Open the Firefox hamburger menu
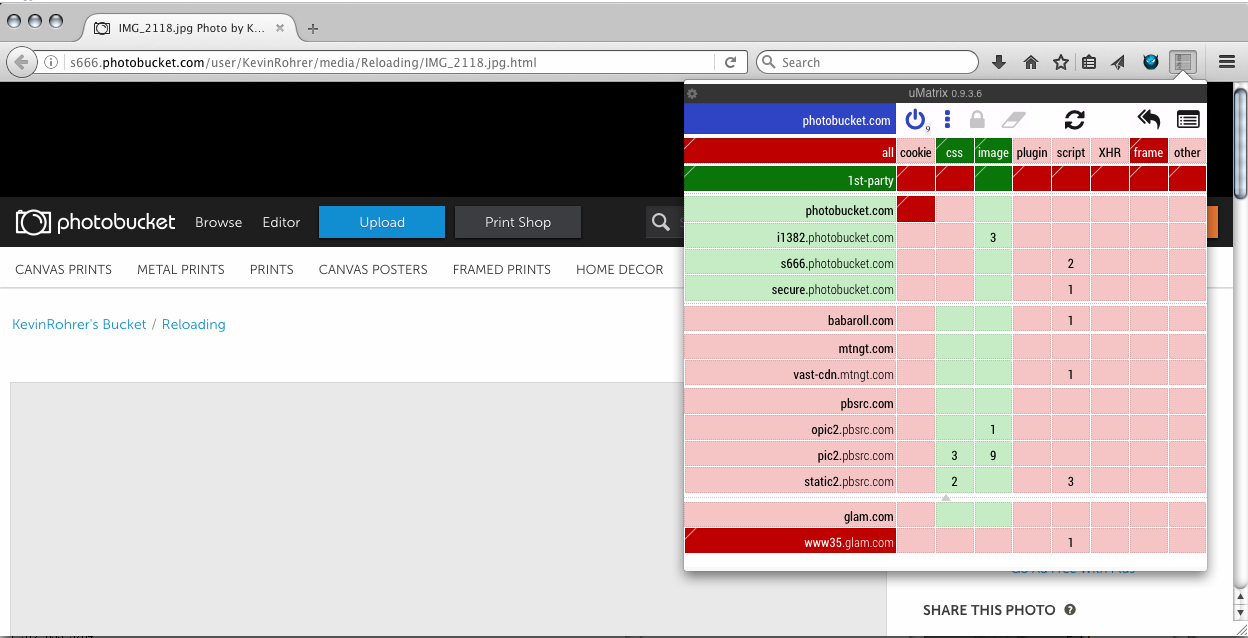The height and width of the screenshot is (638, 1248). coord(1227,62)
